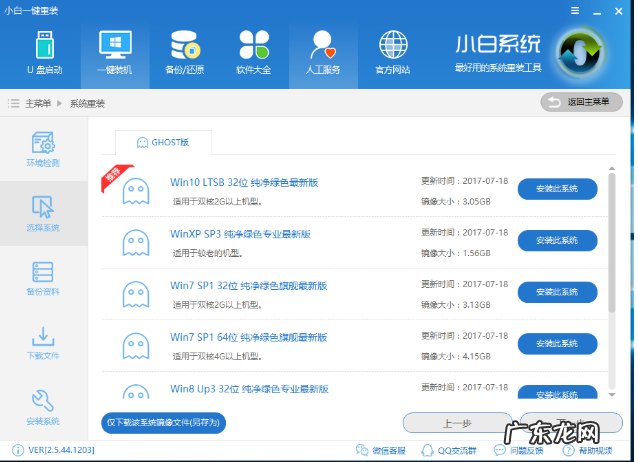This screenshot has width=638, height=462.
Task: Click the Win10 LTSB 32位 ghost icon
Action: pyautogui.click(x=136, y=191)
